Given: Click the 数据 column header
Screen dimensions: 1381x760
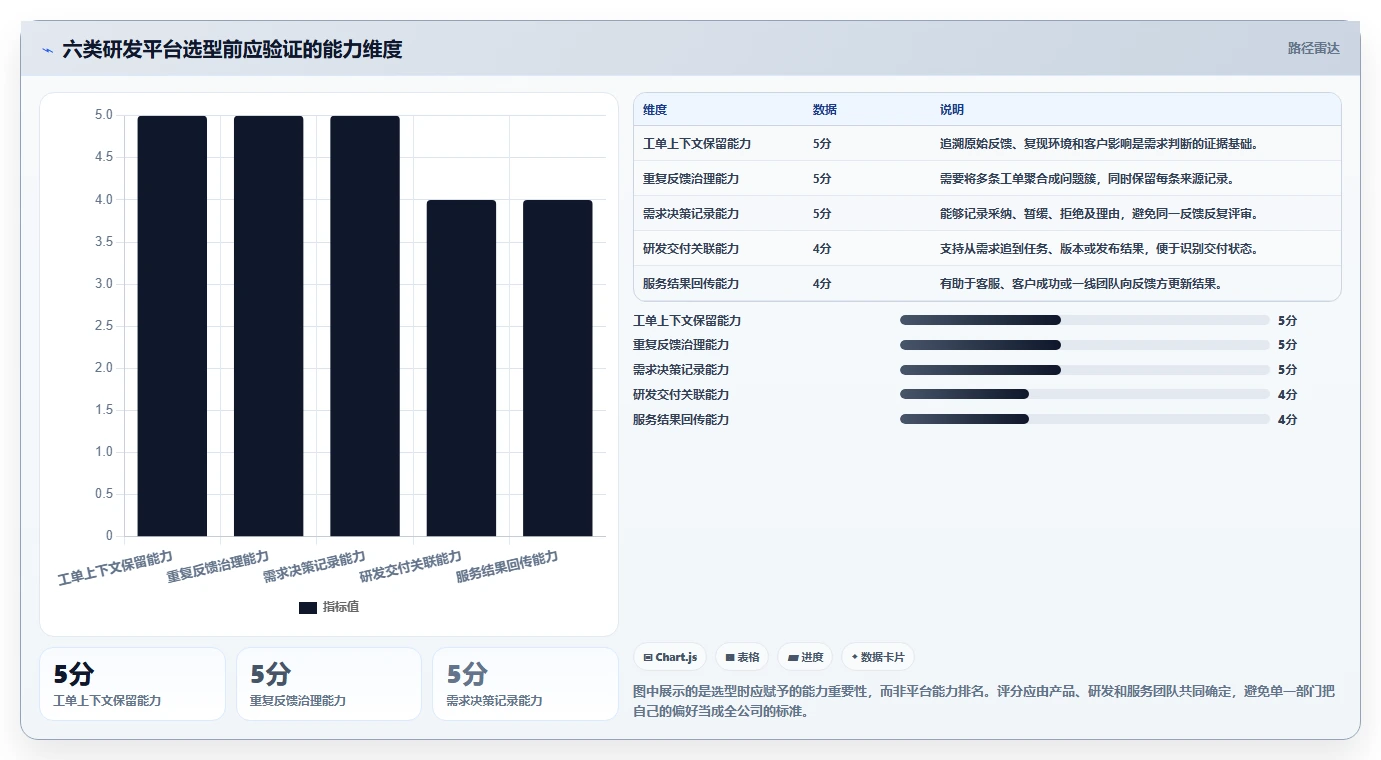Looking at the screenshot, I should click(825, 110).
